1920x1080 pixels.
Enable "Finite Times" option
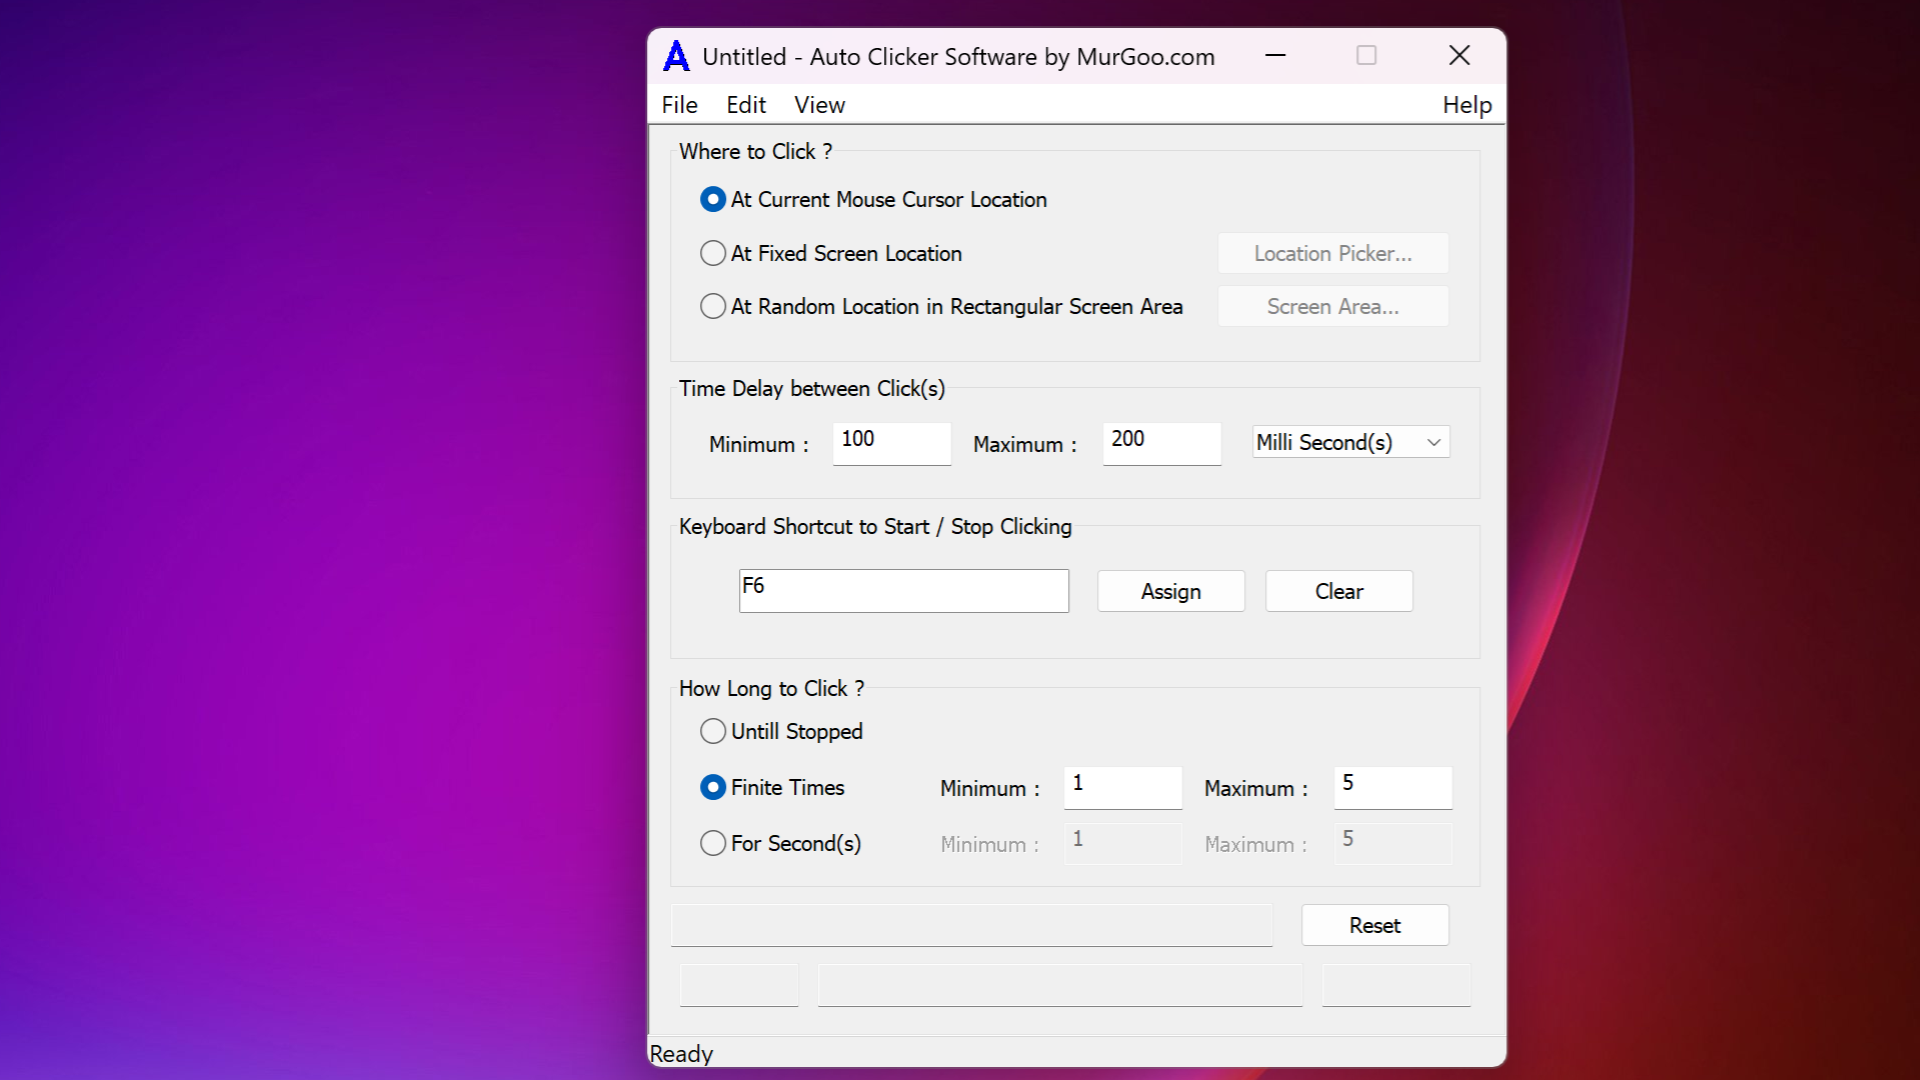[x=713, y=787]
